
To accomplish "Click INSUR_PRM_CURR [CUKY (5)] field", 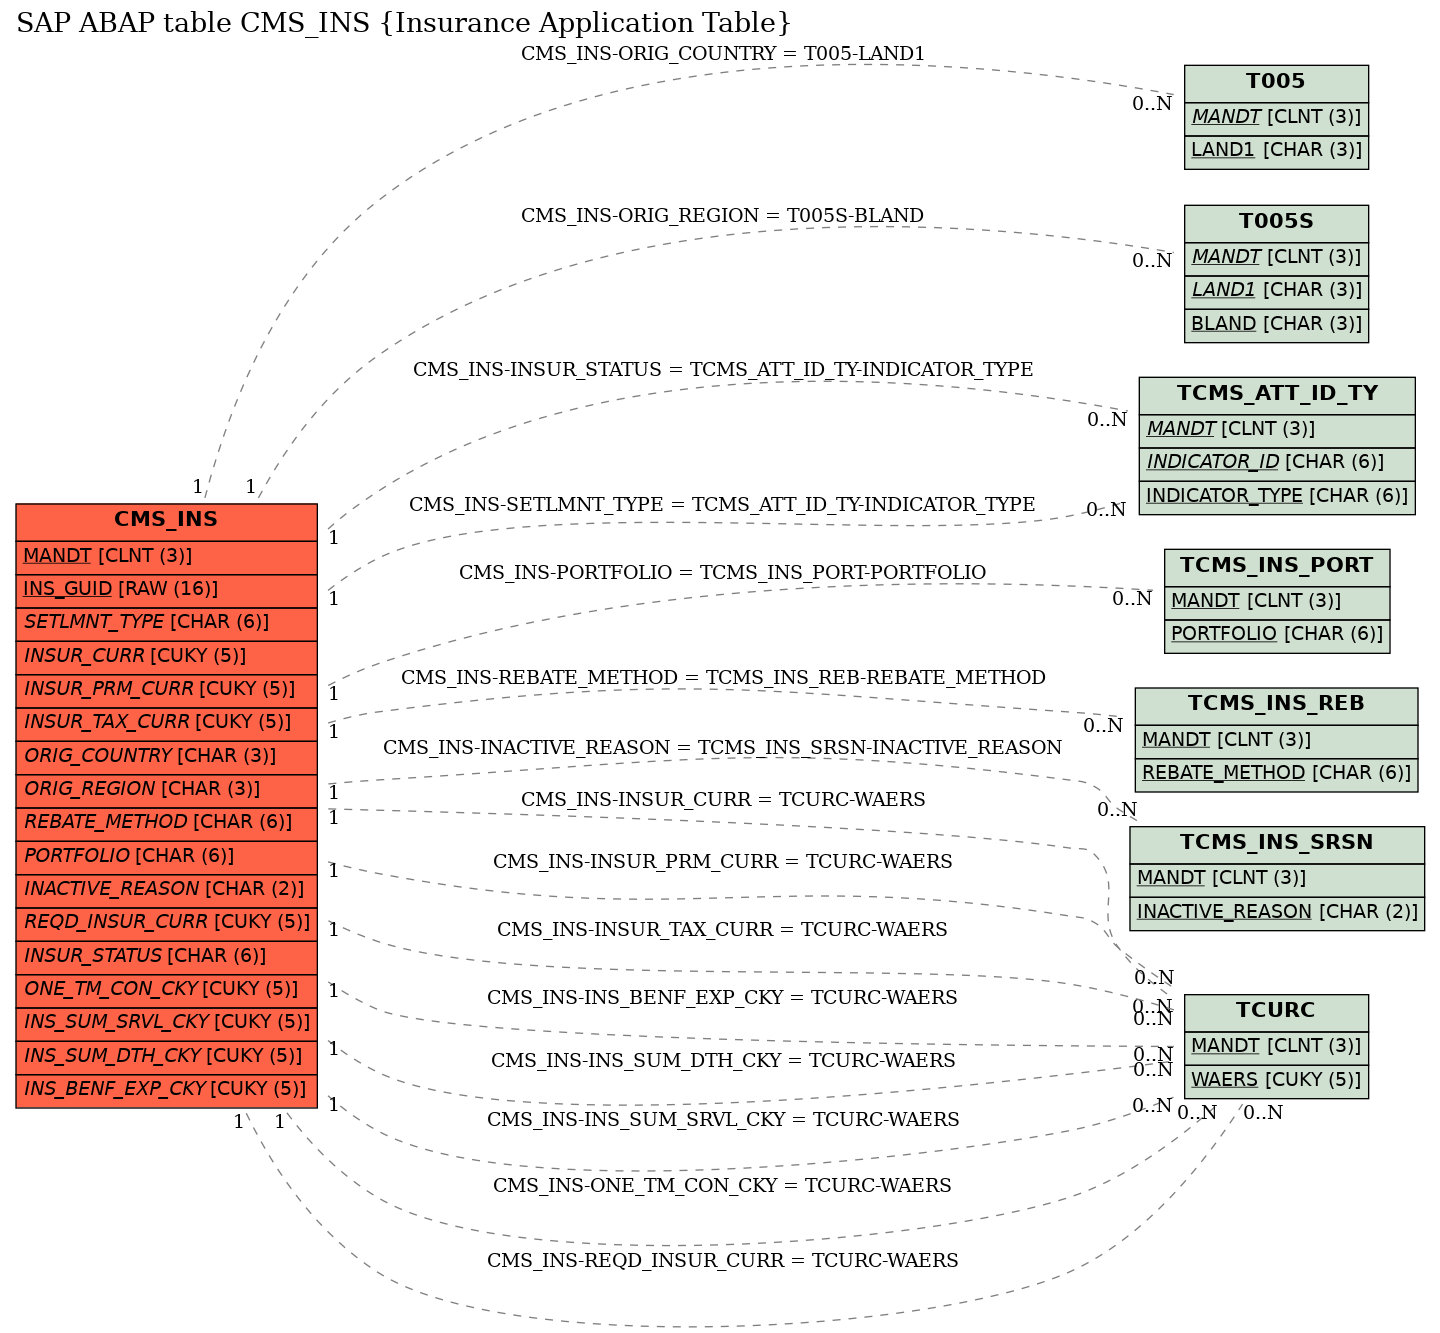I will tap(166, 689).
